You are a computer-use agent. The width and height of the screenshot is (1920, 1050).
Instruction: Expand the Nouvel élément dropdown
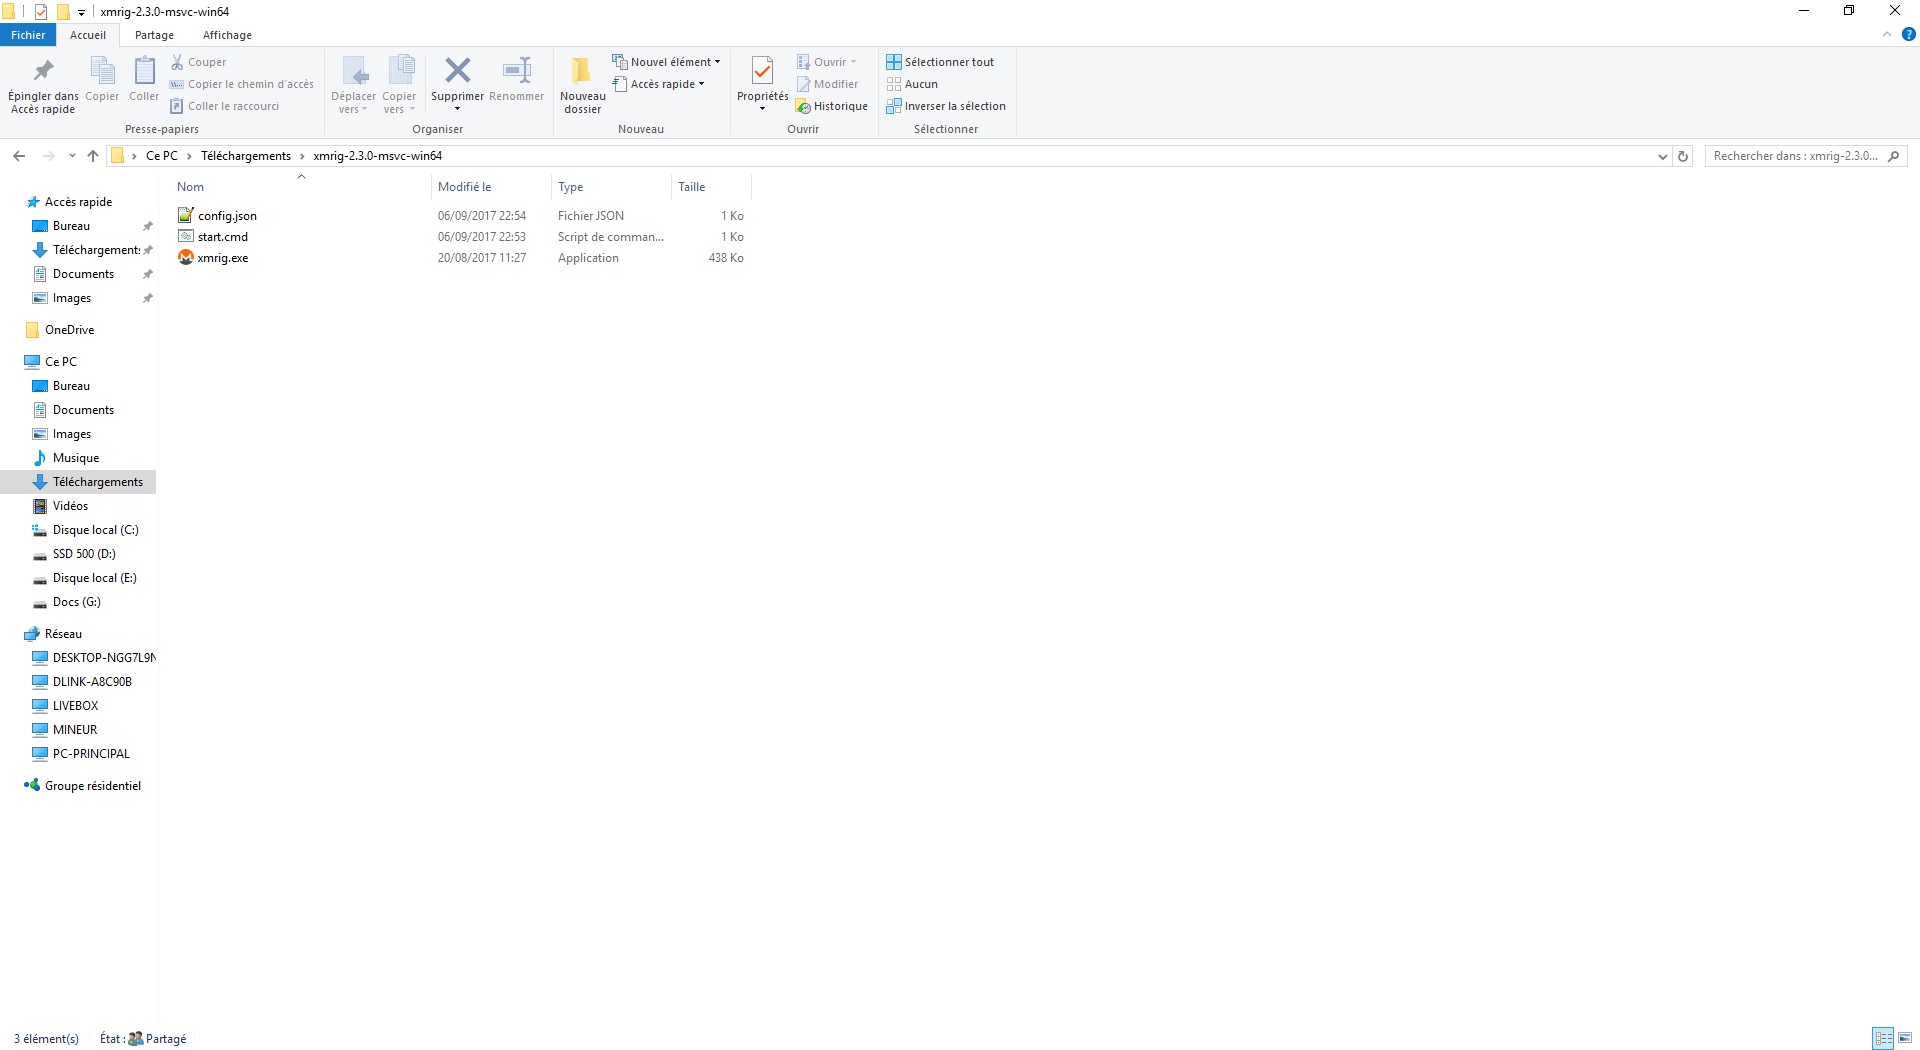[x=667, y=62]
